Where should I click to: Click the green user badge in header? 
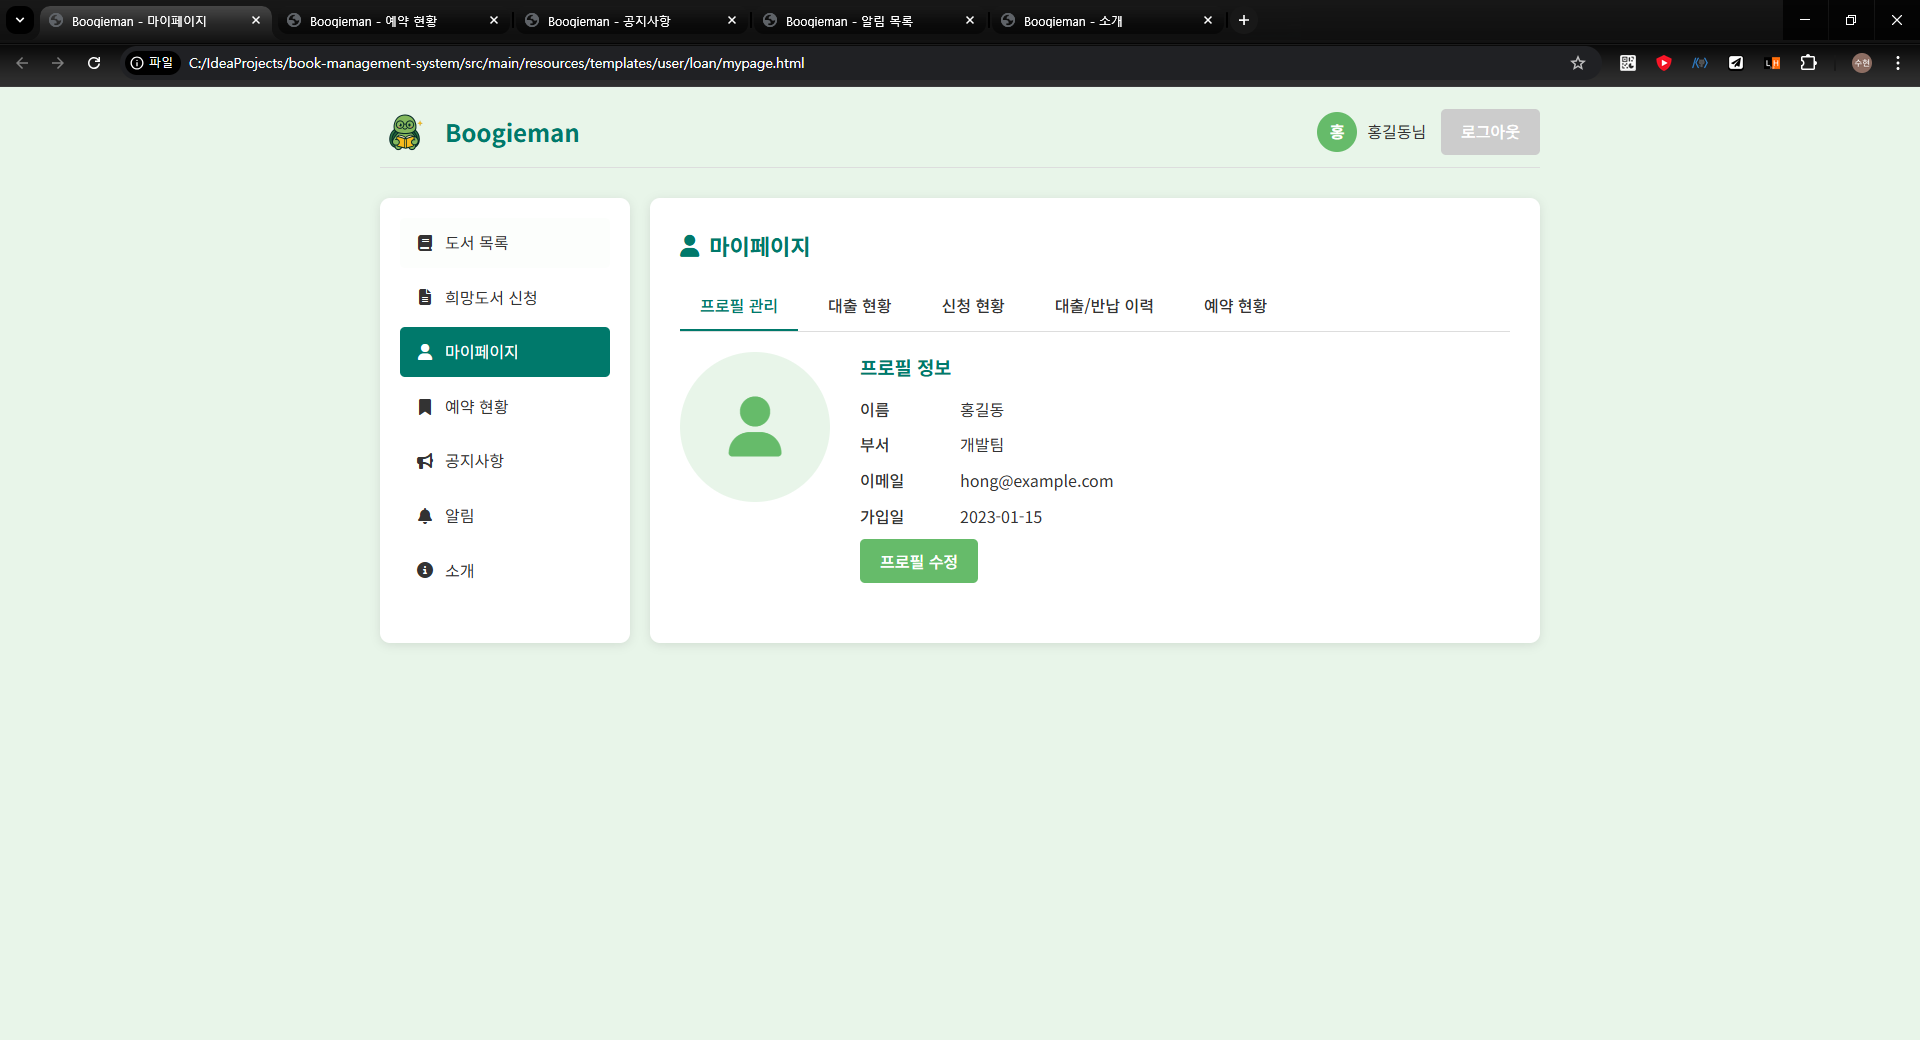(x=1336, y=132)
